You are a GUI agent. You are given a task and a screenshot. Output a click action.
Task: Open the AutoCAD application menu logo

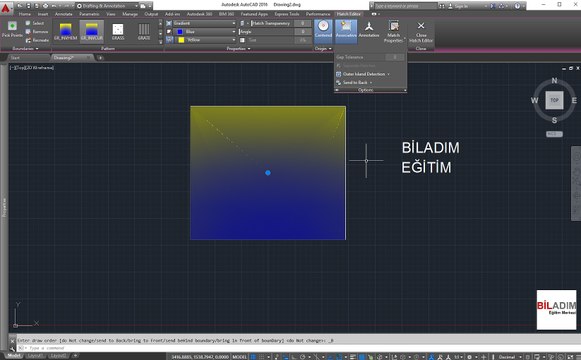click(x=6, y=7)
